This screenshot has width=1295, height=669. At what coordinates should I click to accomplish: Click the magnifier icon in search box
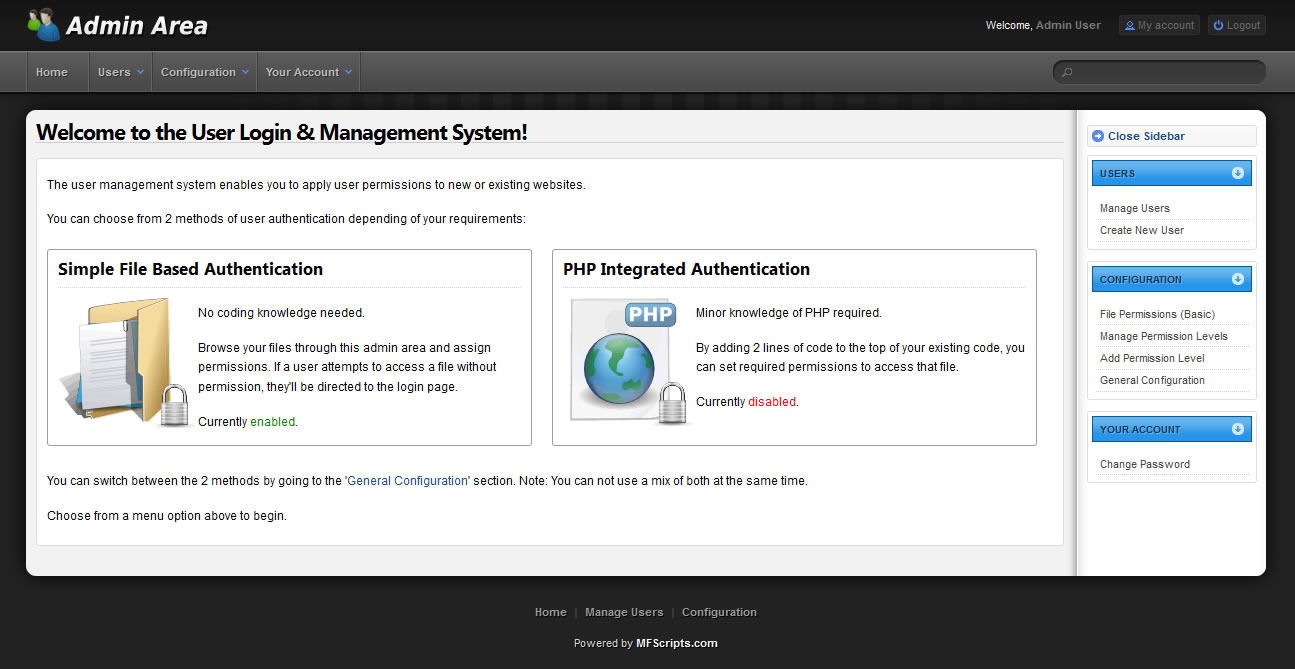1067,72
